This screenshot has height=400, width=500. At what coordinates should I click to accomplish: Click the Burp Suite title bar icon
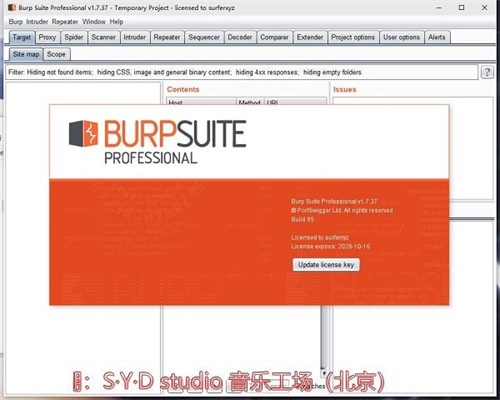pos(12,7)
